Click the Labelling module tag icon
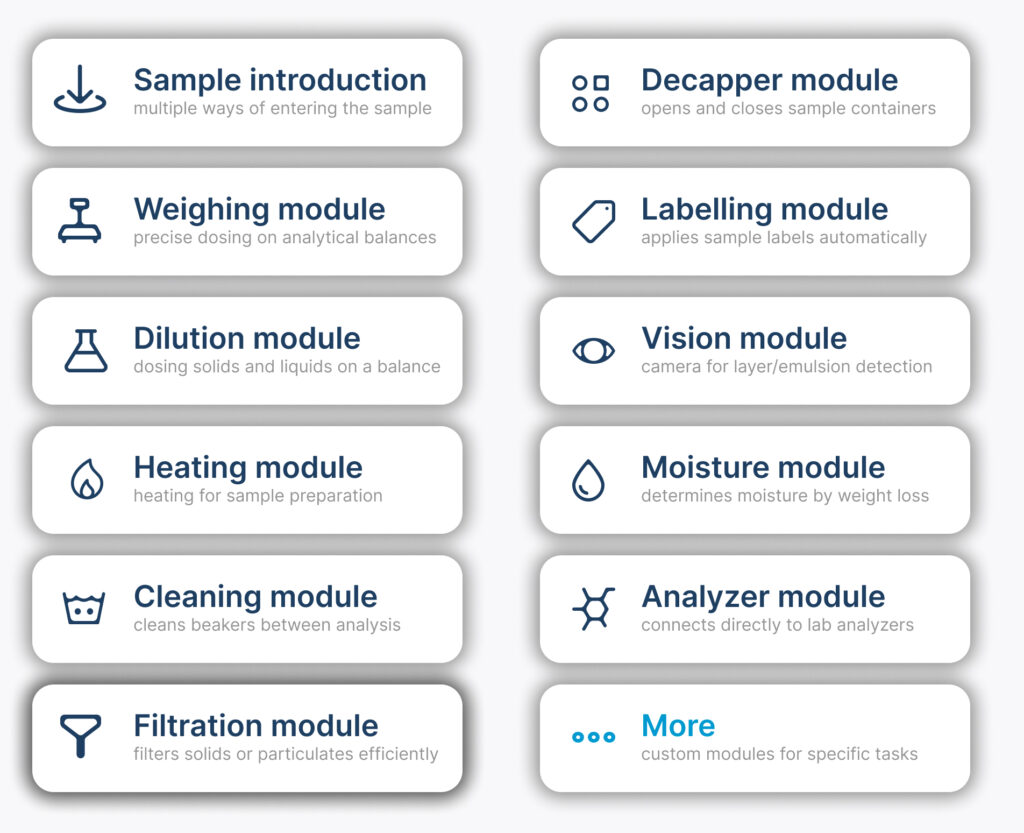The image size is (1024, 833). [593, 221]
